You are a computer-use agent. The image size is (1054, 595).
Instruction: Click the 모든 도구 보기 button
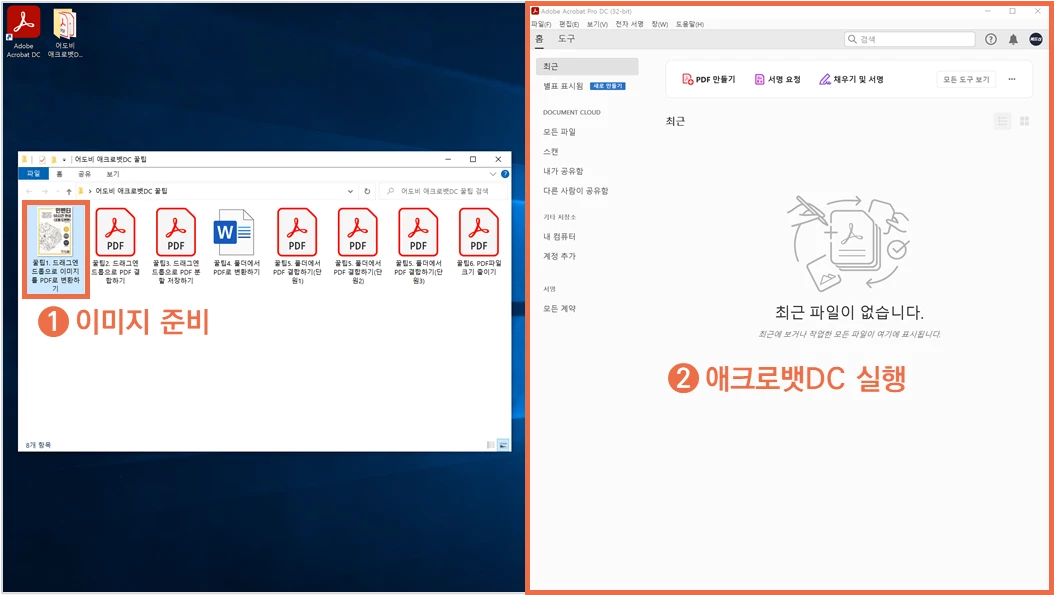point(966,79)
